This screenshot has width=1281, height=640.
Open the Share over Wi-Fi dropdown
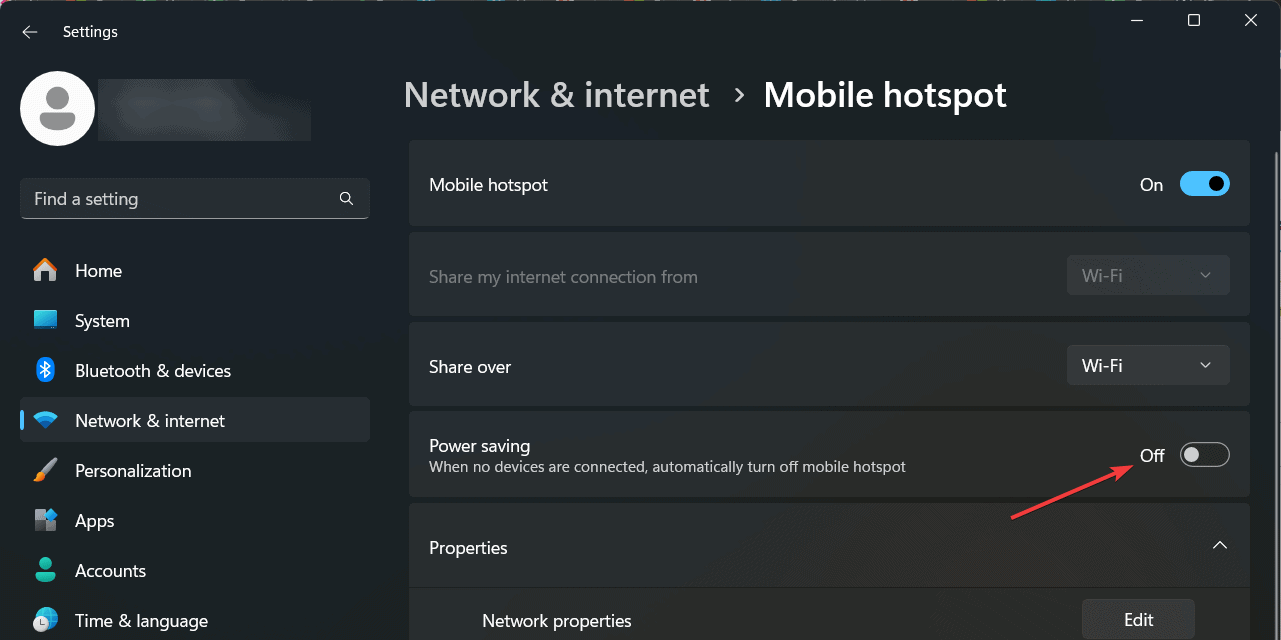(x=1148, y=366)
